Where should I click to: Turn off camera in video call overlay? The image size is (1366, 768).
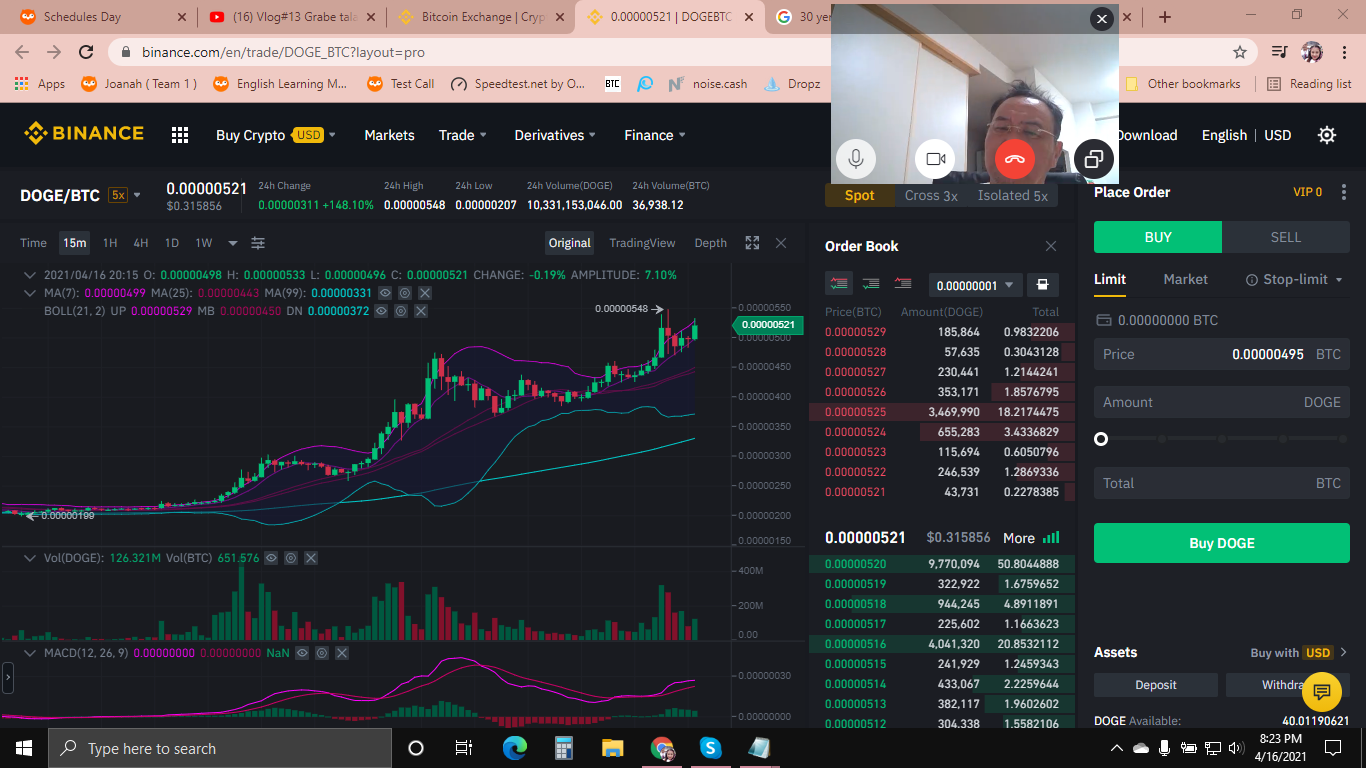point(935,159)
